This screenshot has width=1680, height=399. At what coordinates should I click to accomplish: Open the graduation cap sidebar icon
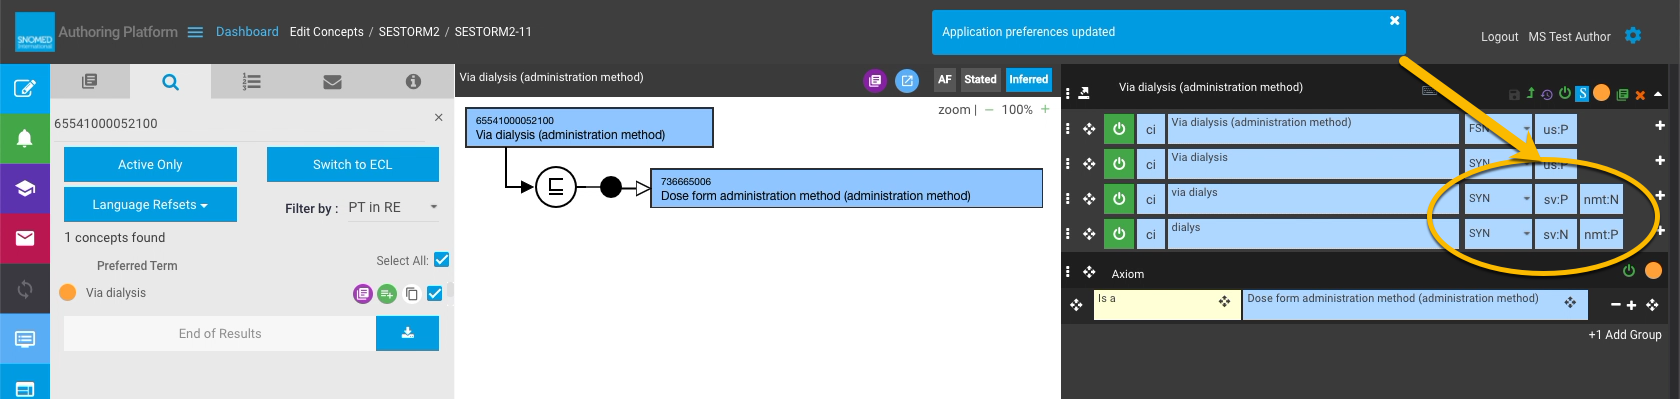(25, 188)
